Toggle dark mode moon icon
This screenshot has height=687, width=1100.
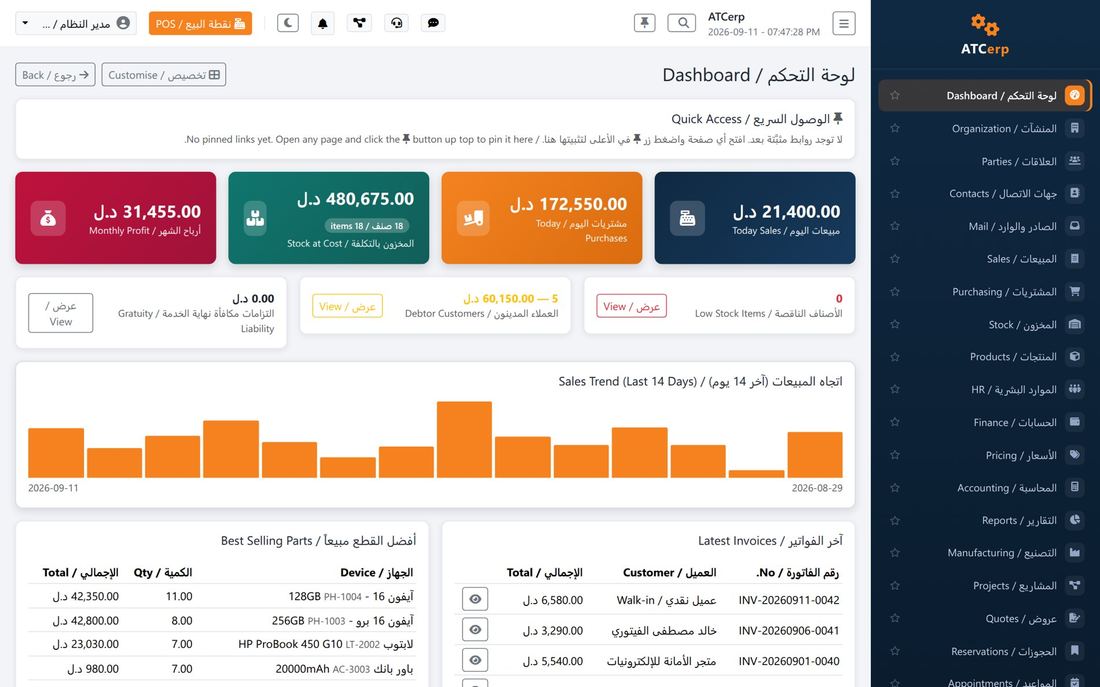(288, 23)
